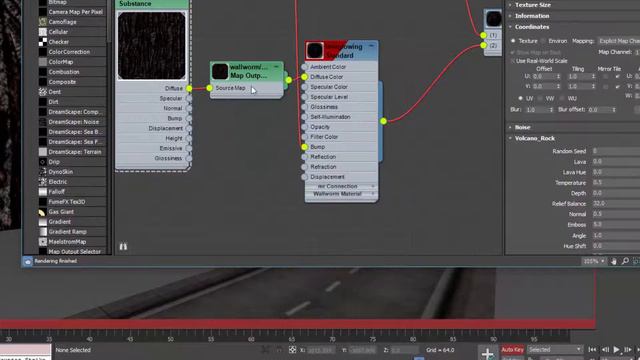Image resolution: width=640 pixels, height=360 pixels.
Task: Toggle the V Tile checkbox
Action: 617,87
